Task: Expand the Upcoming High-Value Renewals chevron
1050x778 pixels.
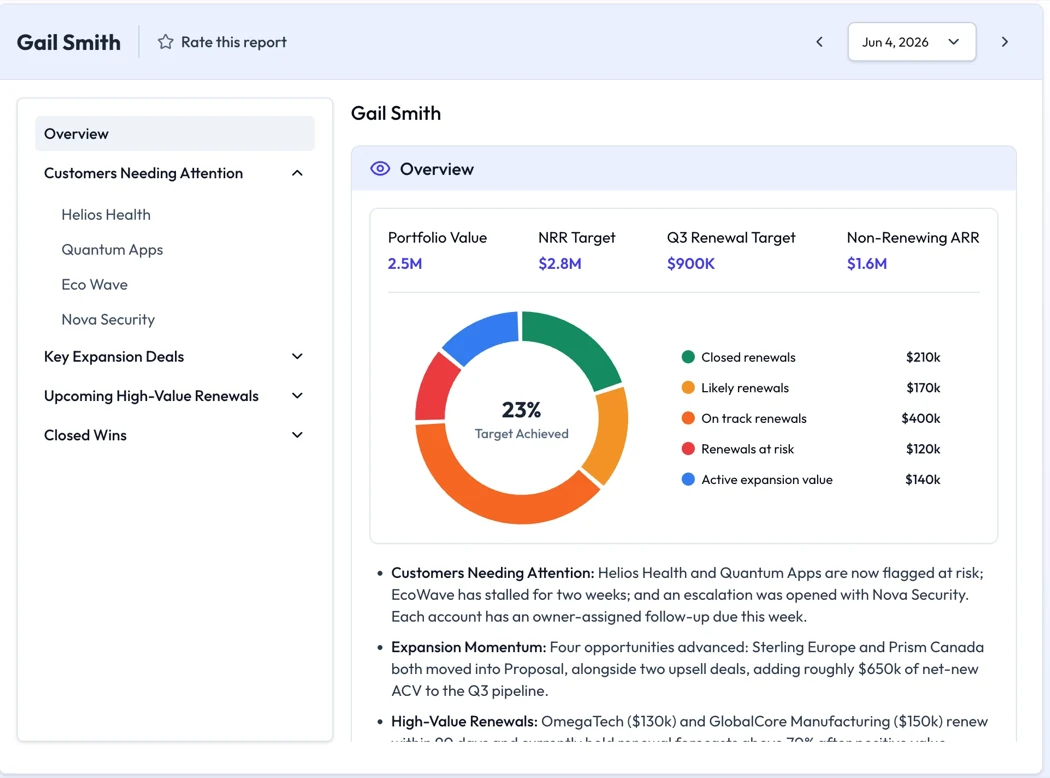Action: click(297, 396)
